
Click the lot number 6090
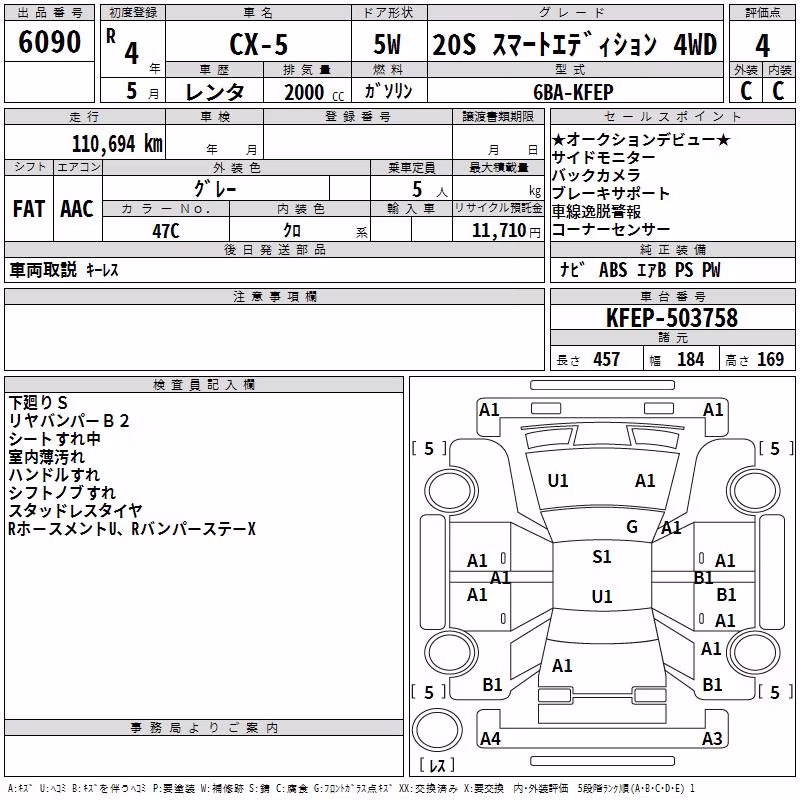49,42
